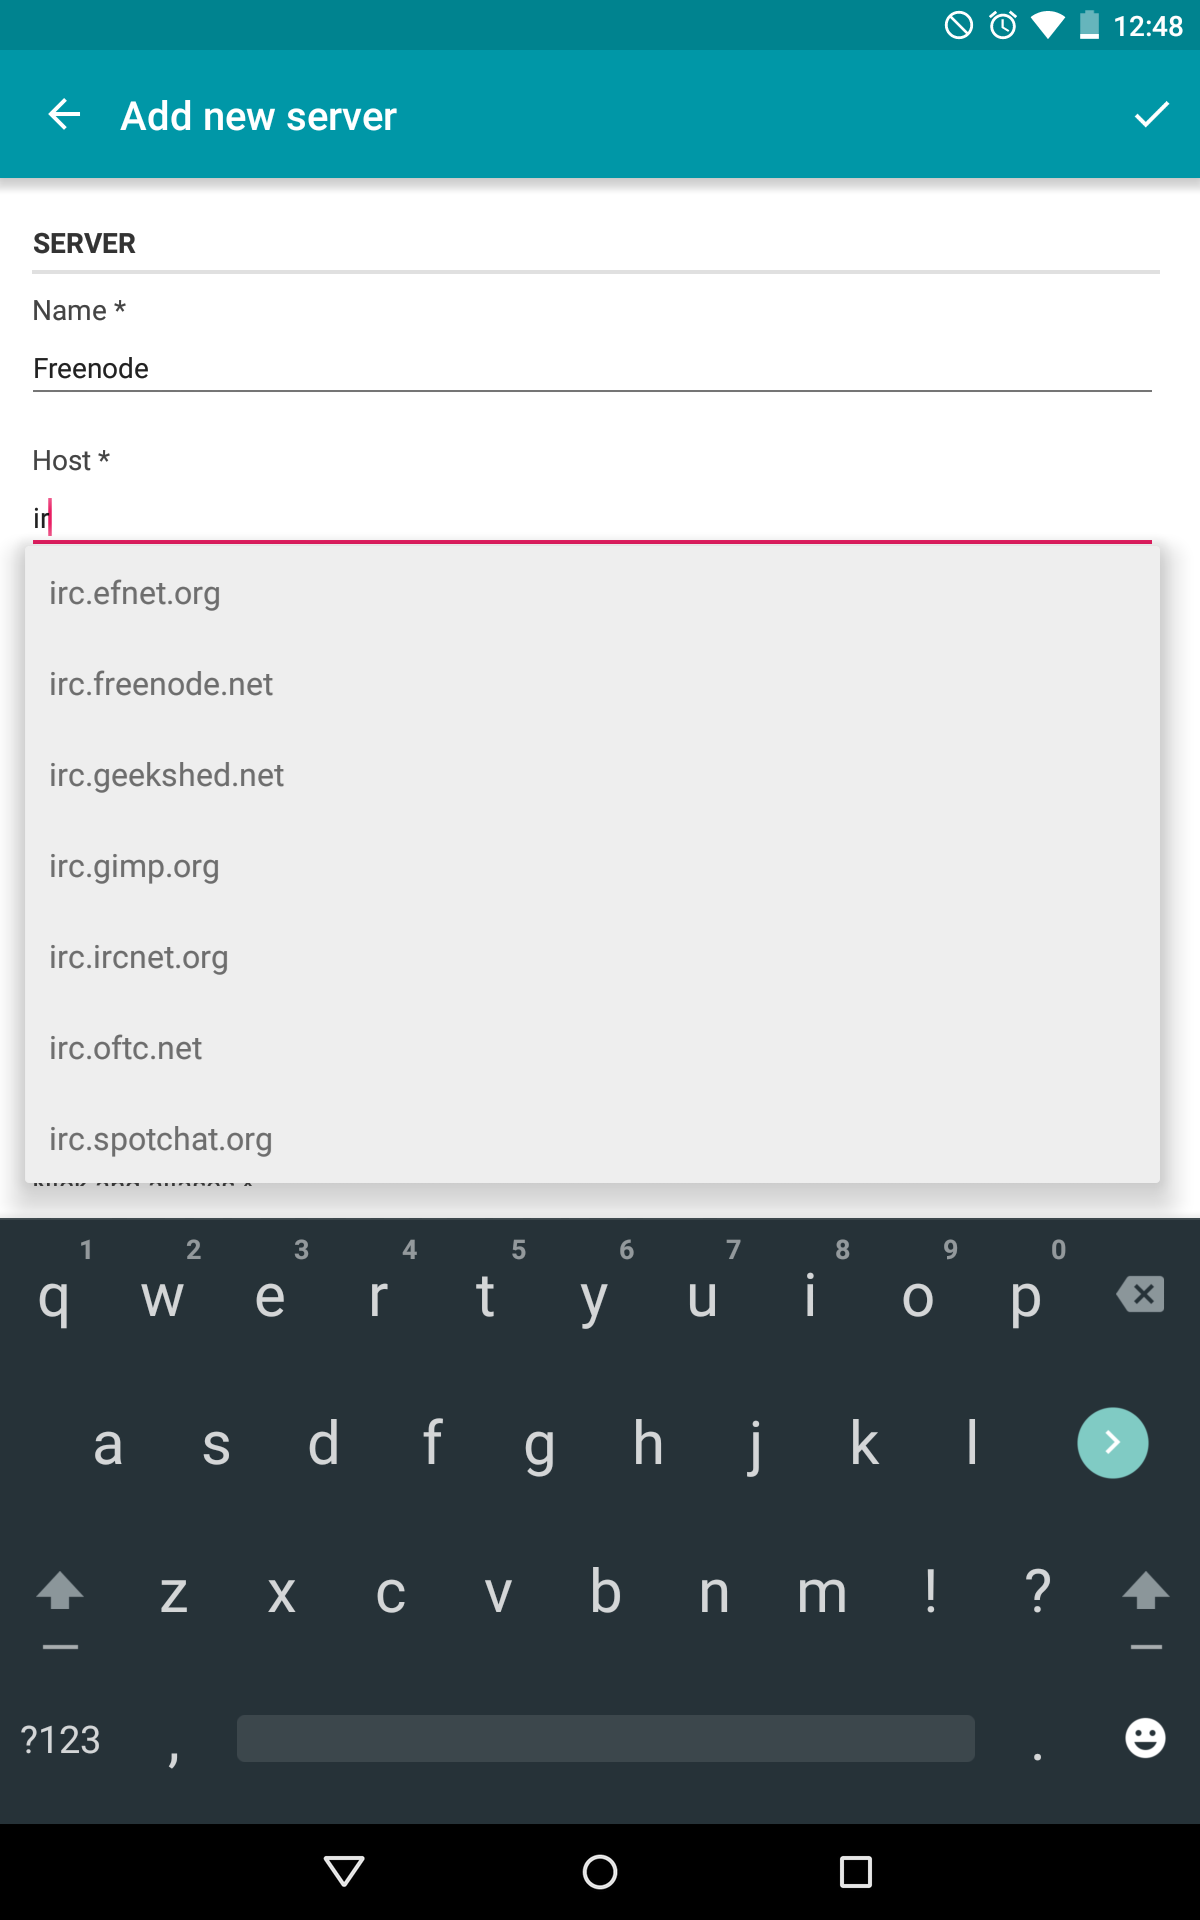1200x1920 pixels.
Task: Tap the space bar
Action: pyautogui.click(x=605, y=1738)
